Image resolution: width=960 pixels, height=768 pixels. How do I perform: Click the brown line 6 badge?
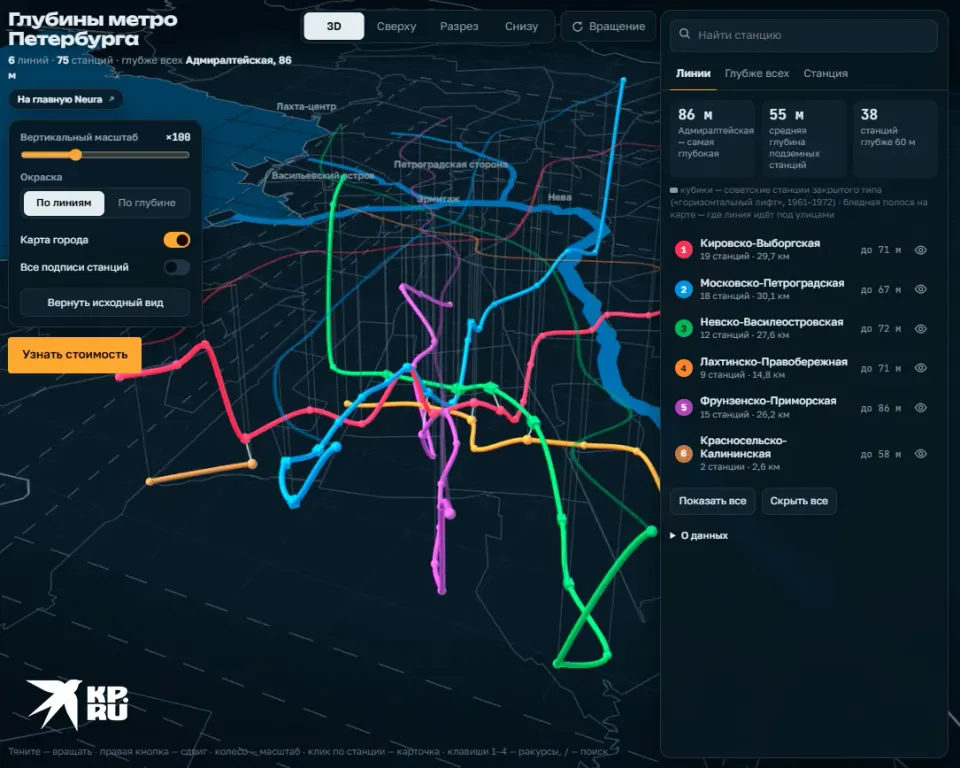click(683, 453)
